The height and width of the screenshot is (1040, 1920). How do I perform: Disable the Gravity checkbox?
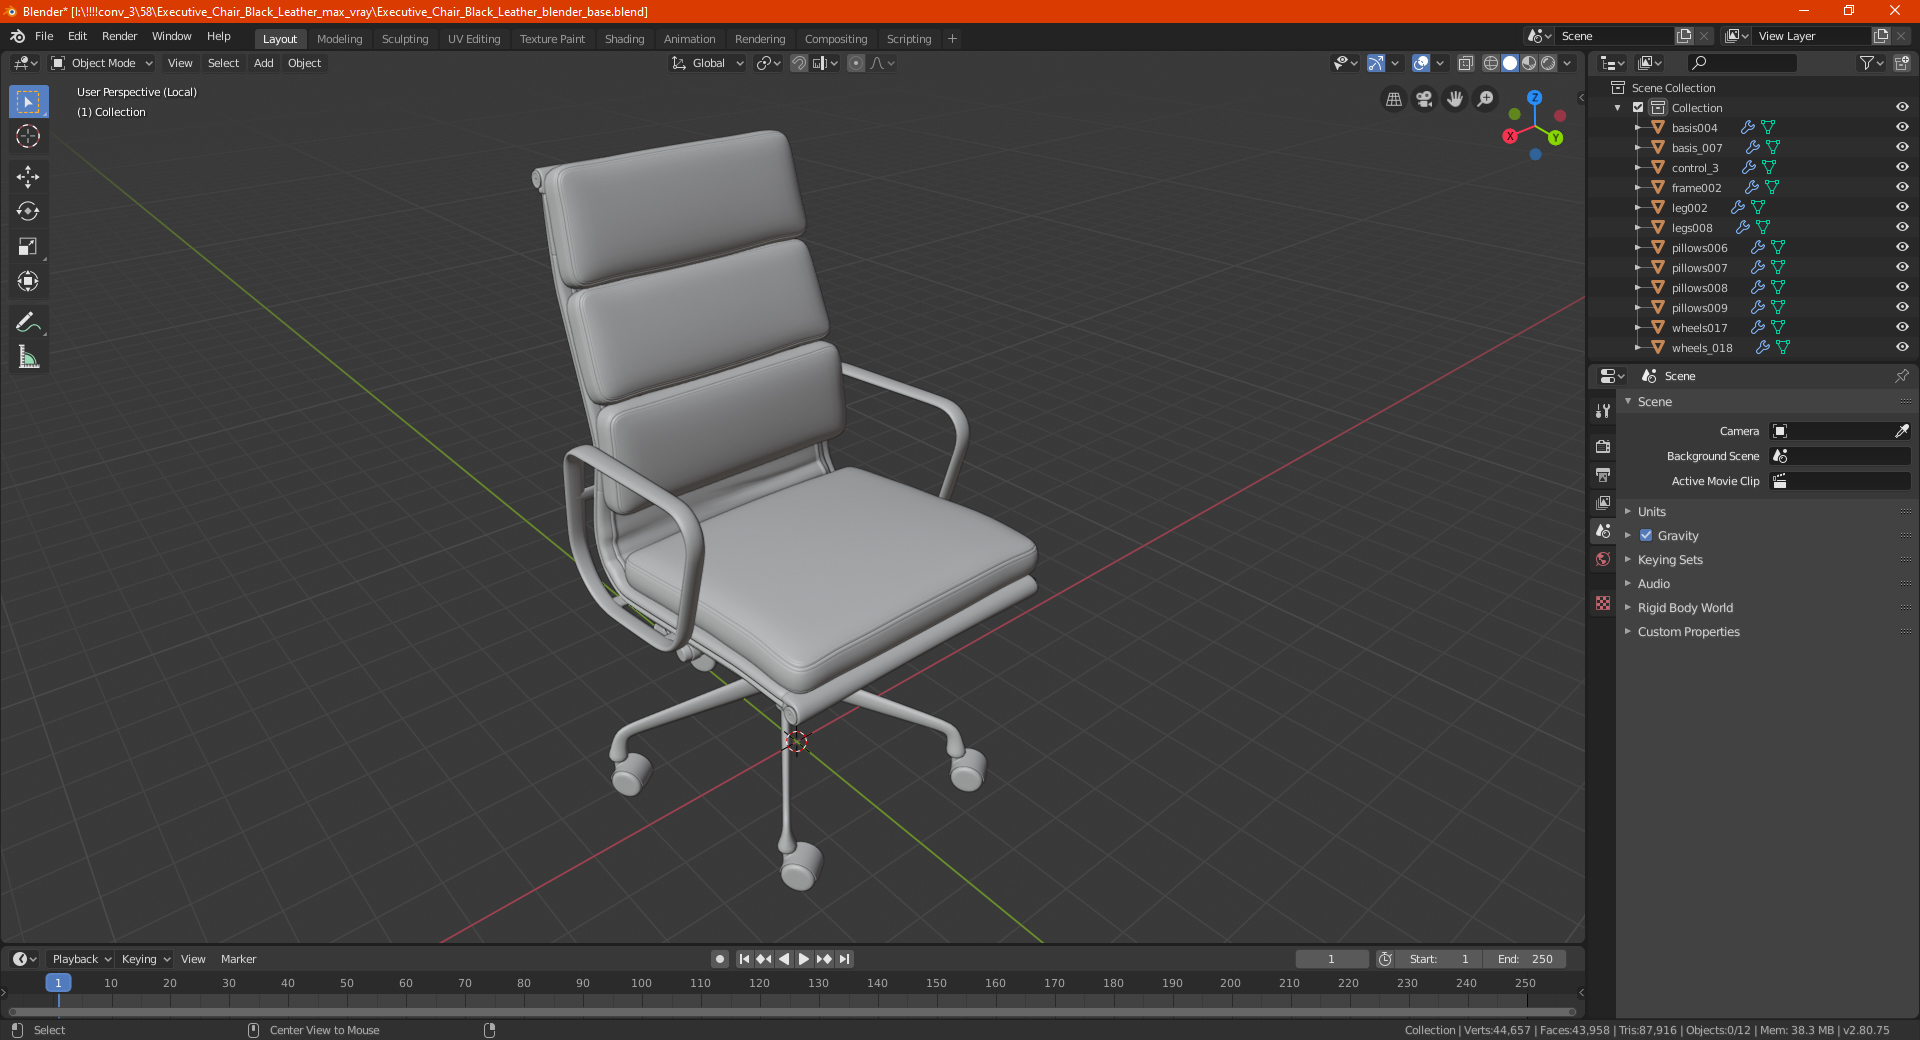(x=1646, y=535)
